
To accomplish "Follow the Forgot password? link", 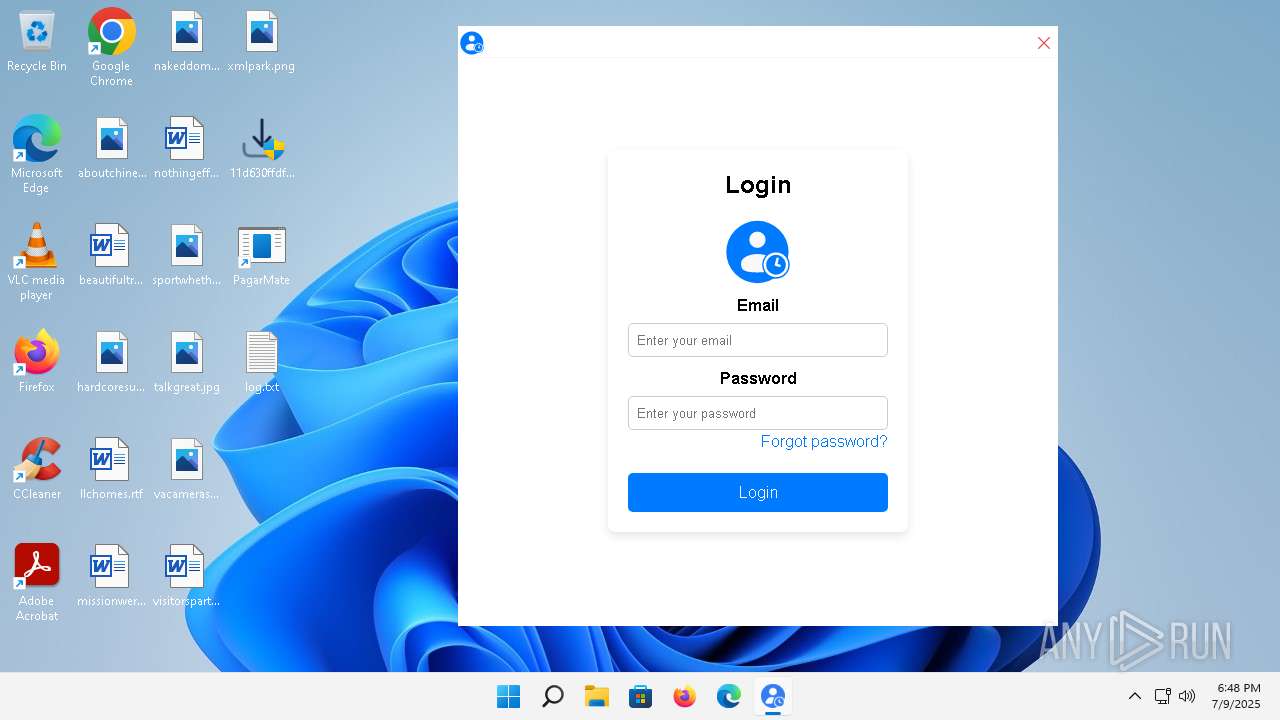I will tap(824, 441).
